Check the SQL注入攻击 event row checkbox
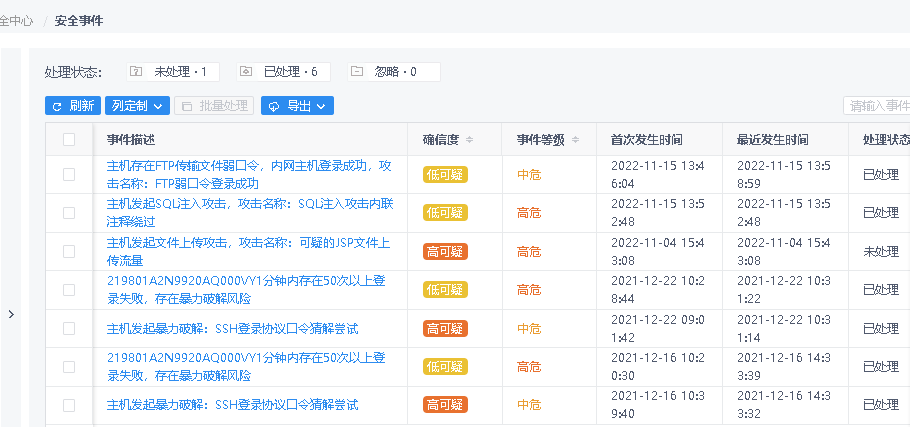910x427 pixels. pyautogui.click(x=69, y=213)
